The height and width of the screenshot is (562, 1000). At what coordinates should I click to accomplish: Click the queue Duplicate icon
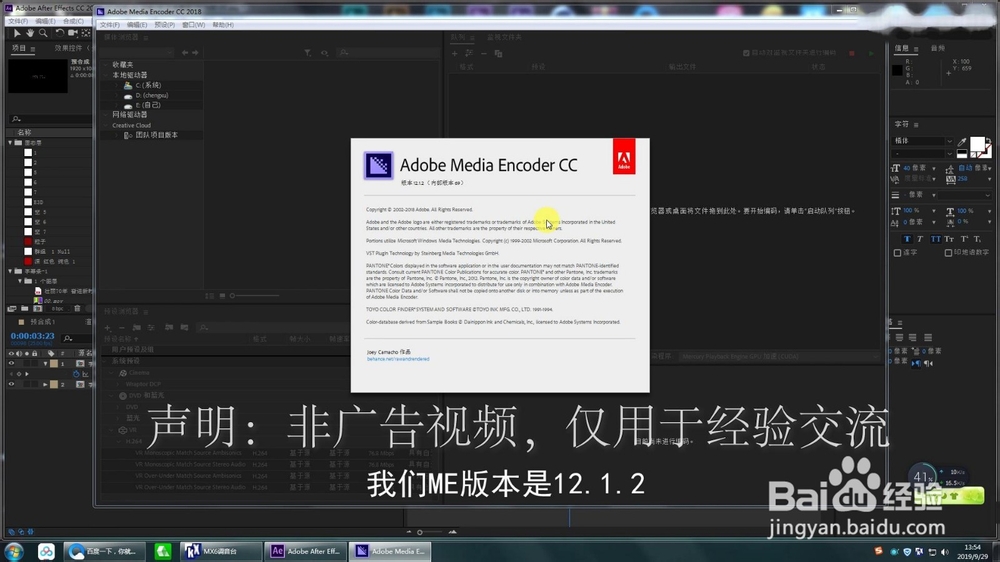coord(498,54)
